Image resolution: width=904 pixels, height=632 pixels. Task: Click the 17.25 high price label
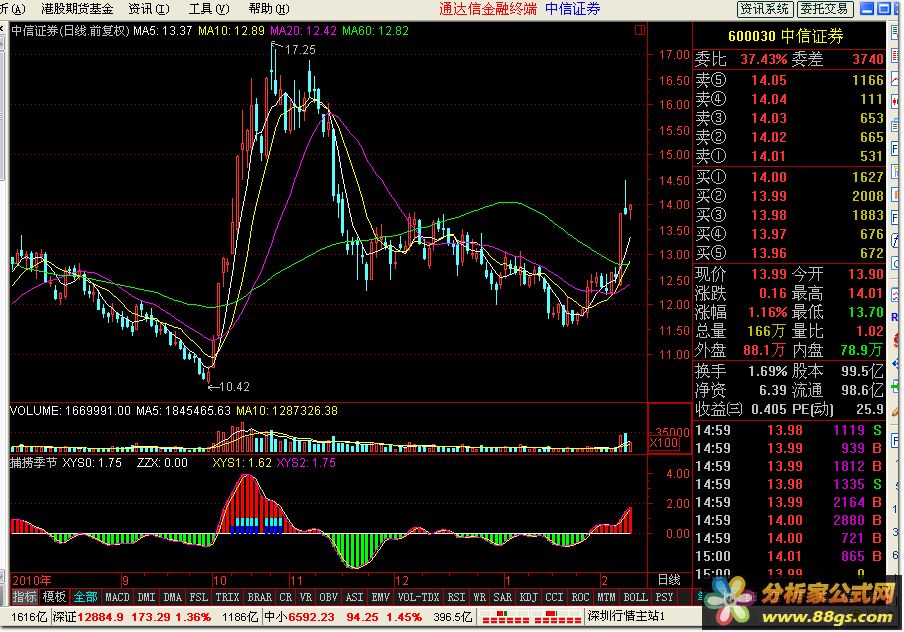tap(300, 50)
